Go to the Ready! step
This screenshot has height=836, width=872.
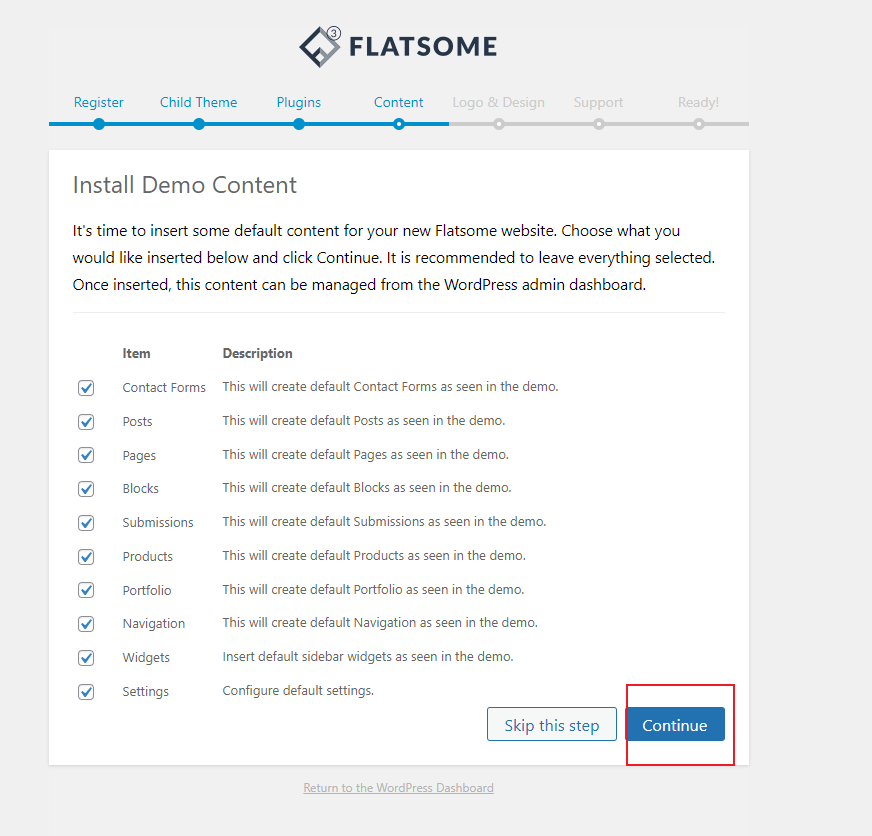tap(698, 102)
